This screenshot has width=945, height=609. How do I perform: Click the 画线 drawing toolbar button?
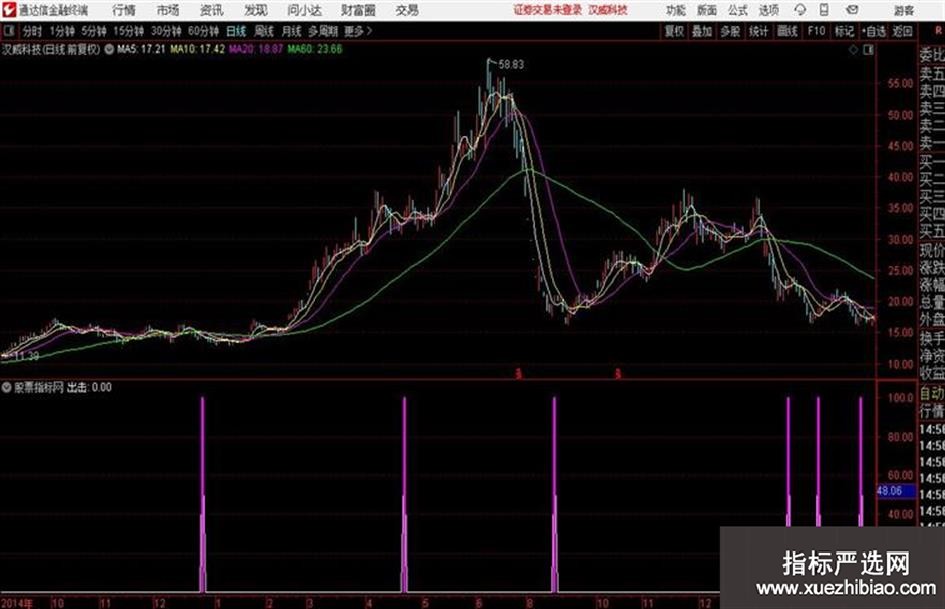[787, 31]
